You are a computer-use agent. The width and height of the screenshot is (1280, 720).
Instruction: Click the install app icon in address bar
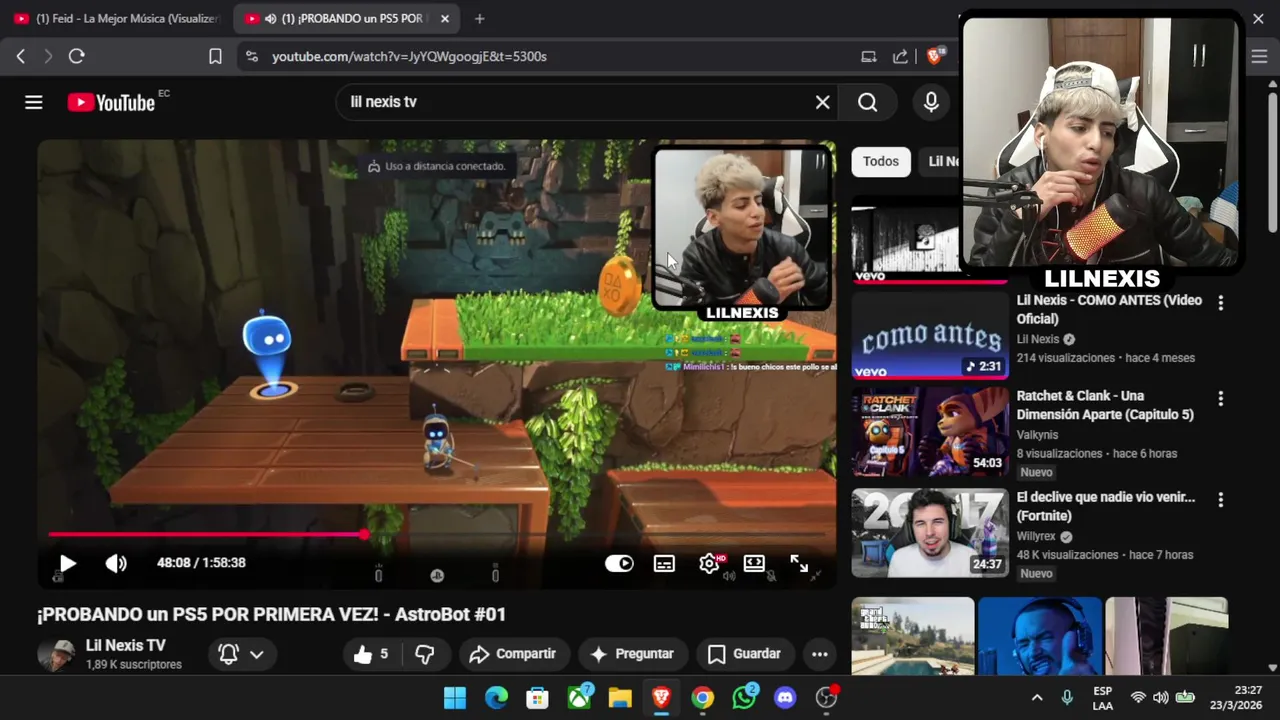click(869, 57)
